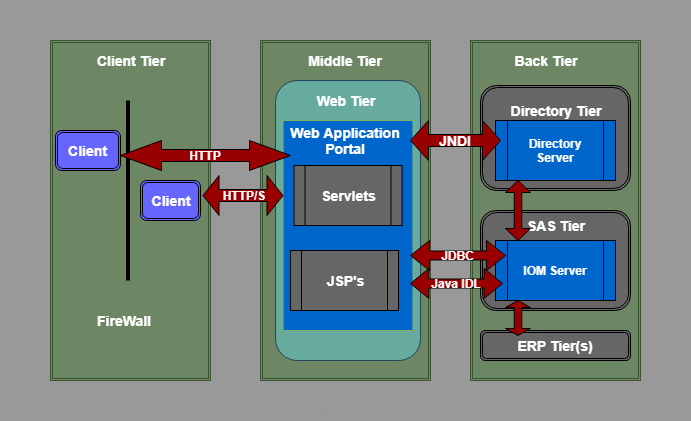The image size is (691, 421).
Task: Click the Directory Tier label
Action: pyautogui.click(x=556, y=111)
